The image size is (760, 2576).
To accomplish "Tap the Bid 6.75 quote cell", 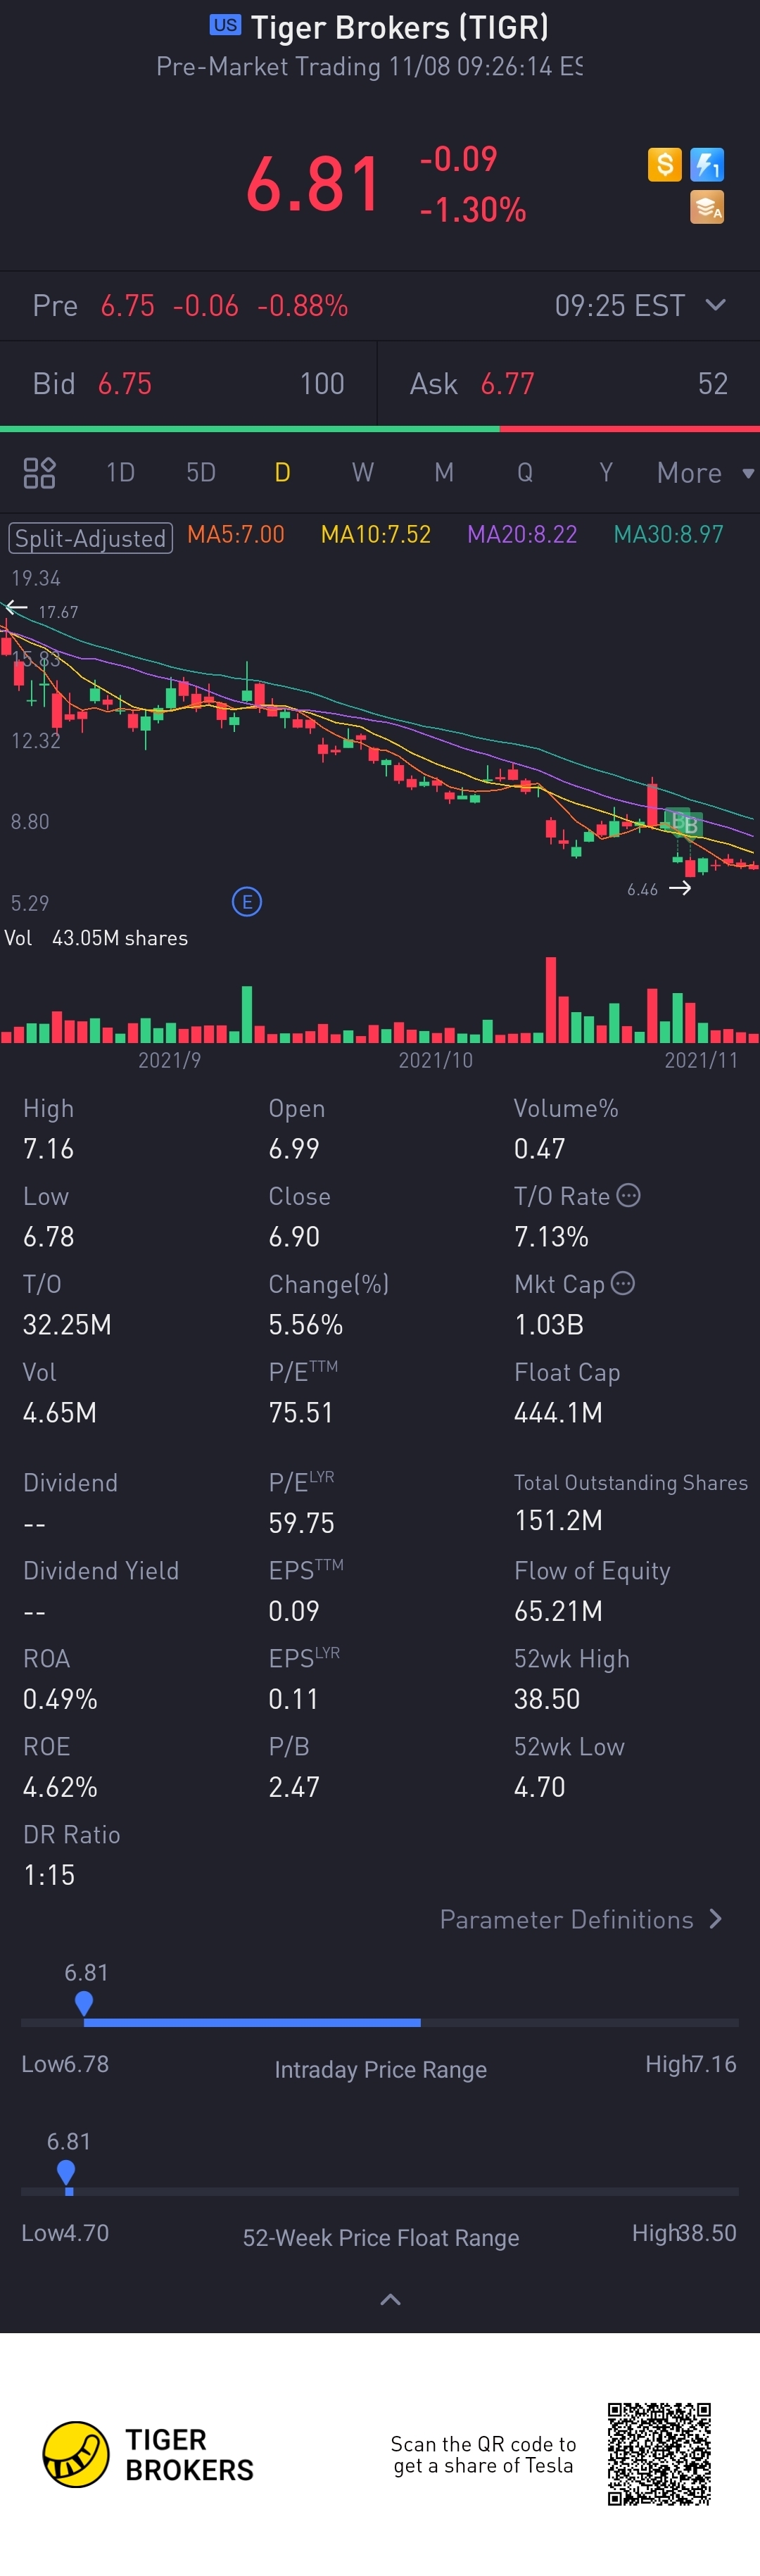I will 188,383.
